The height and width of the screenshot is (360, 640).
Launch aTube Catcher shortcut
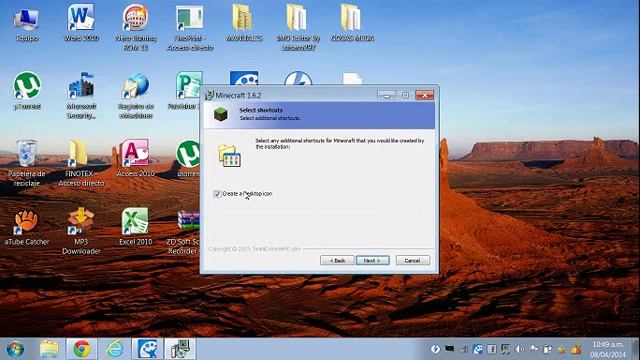pyautogui.click(x=27, y=227)
